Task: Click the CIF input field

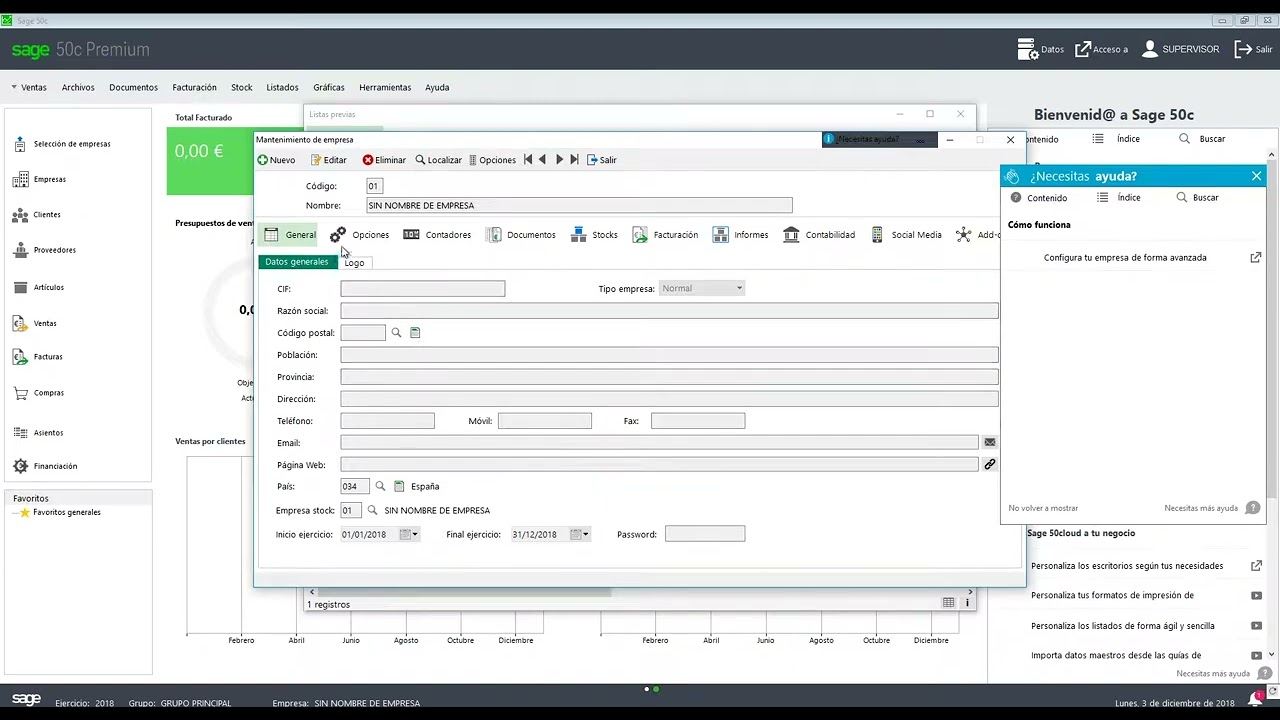Action: pyautogui.click(x=422, y=289)
